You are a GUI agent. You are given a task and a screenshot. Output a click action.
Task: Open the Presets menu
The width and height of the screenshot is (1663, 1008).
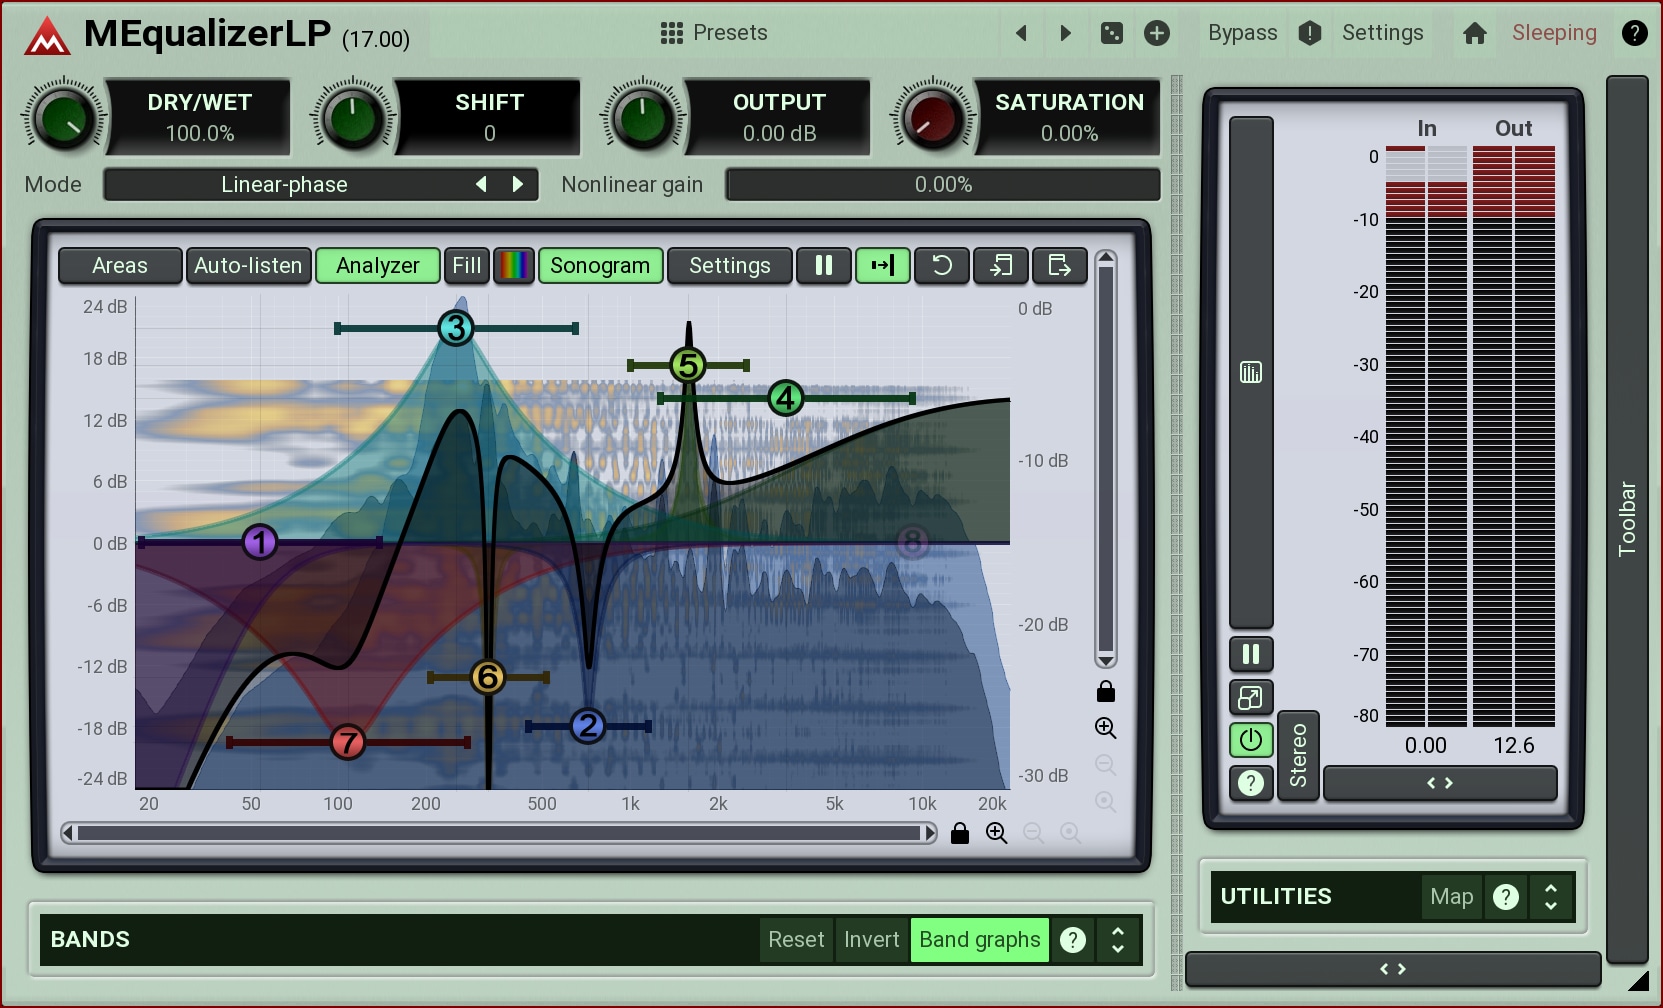714,33
